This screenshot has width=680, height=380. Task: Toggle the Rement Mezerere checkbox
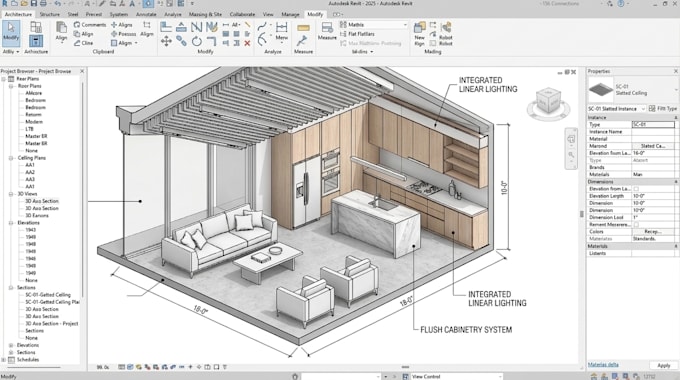click(636, 225)
